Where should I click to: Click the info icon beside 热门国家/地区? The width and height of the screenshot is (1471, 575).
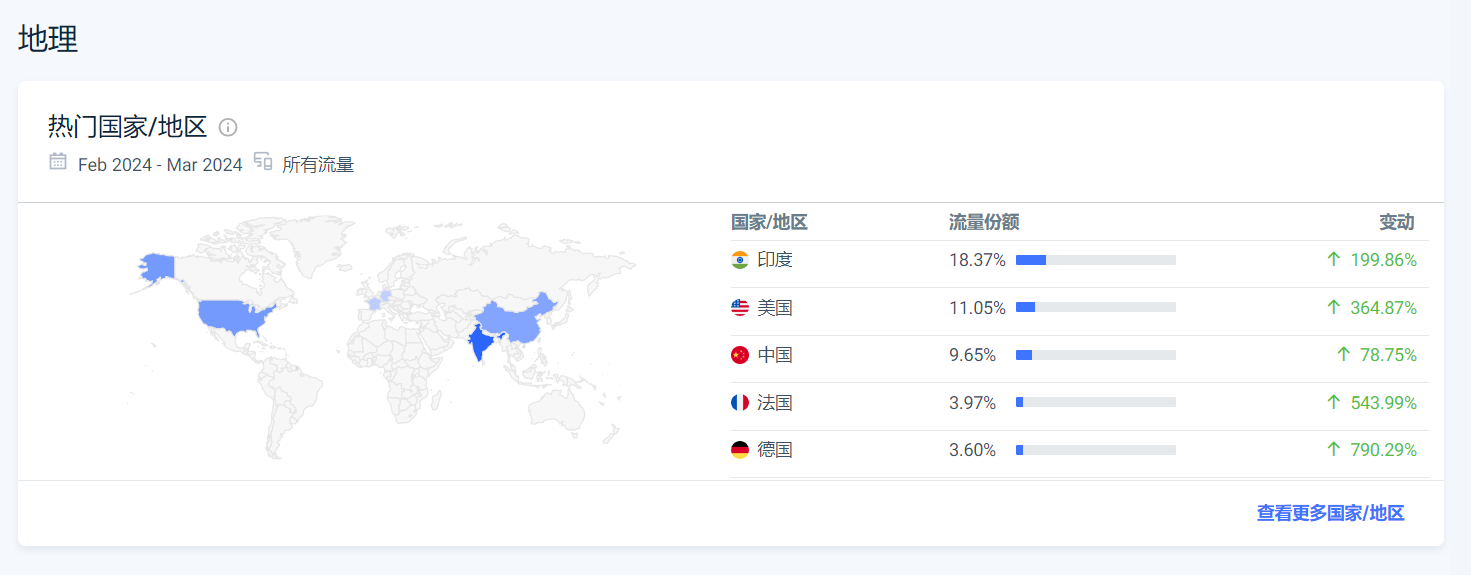[x=228, y=127]
